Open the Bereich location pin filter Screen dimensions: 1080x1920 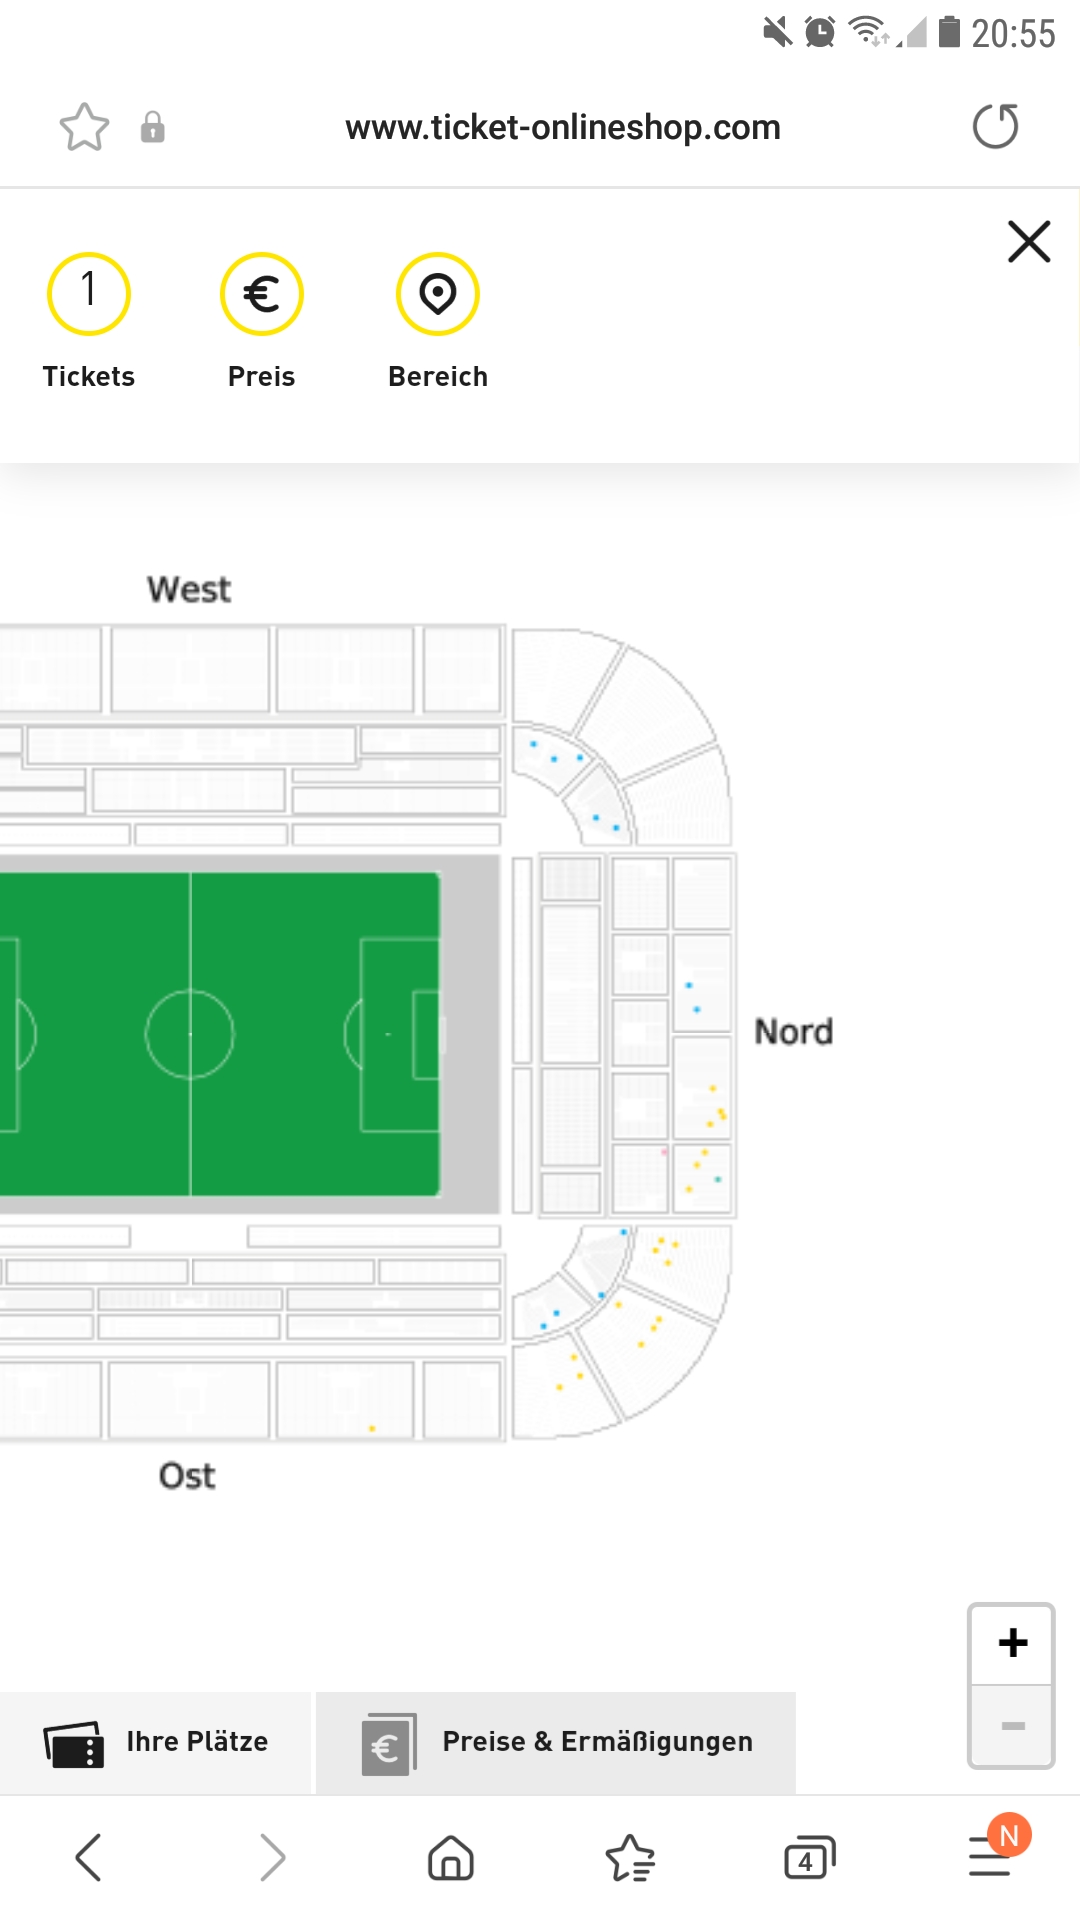pos(438,294)
